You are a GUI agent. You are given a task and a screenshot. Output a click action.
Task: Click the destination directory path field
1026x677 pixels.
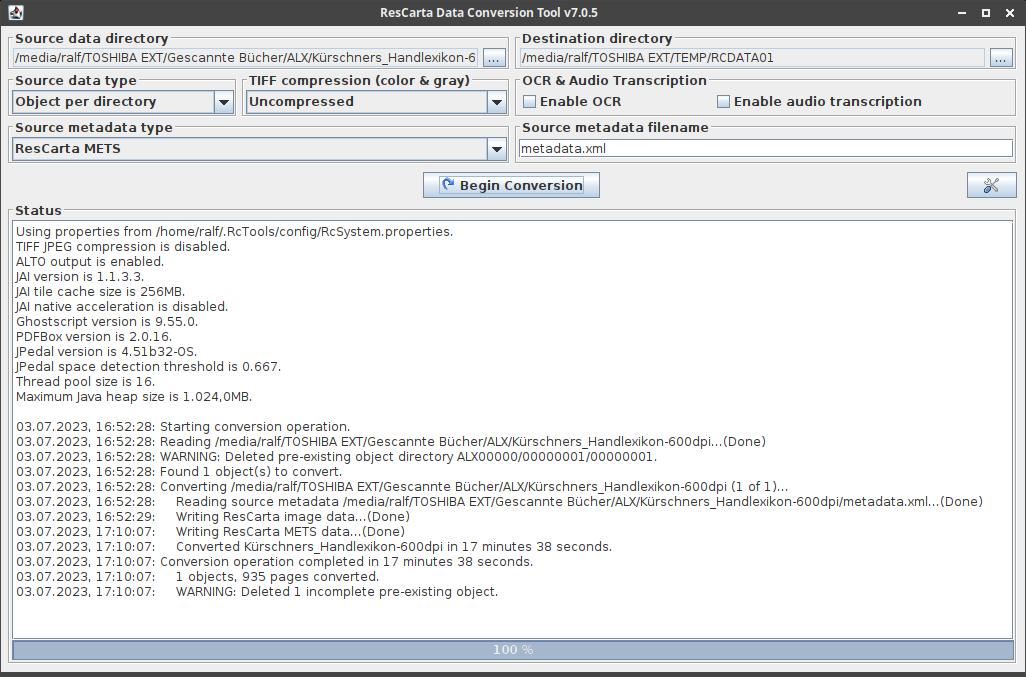click(x=752, y=58)
